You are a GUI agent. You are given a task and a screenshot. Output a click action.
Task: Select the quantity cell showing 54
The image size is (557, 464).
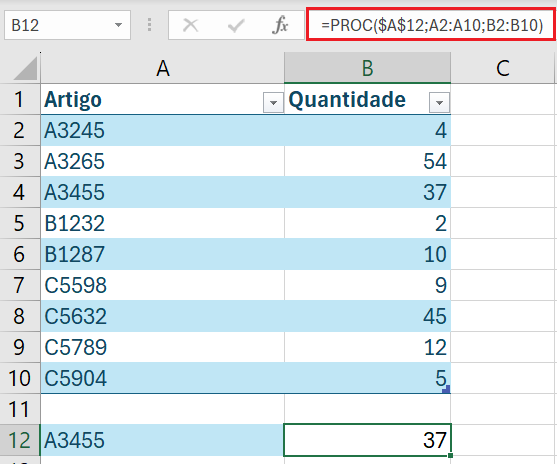coord(368,161)
